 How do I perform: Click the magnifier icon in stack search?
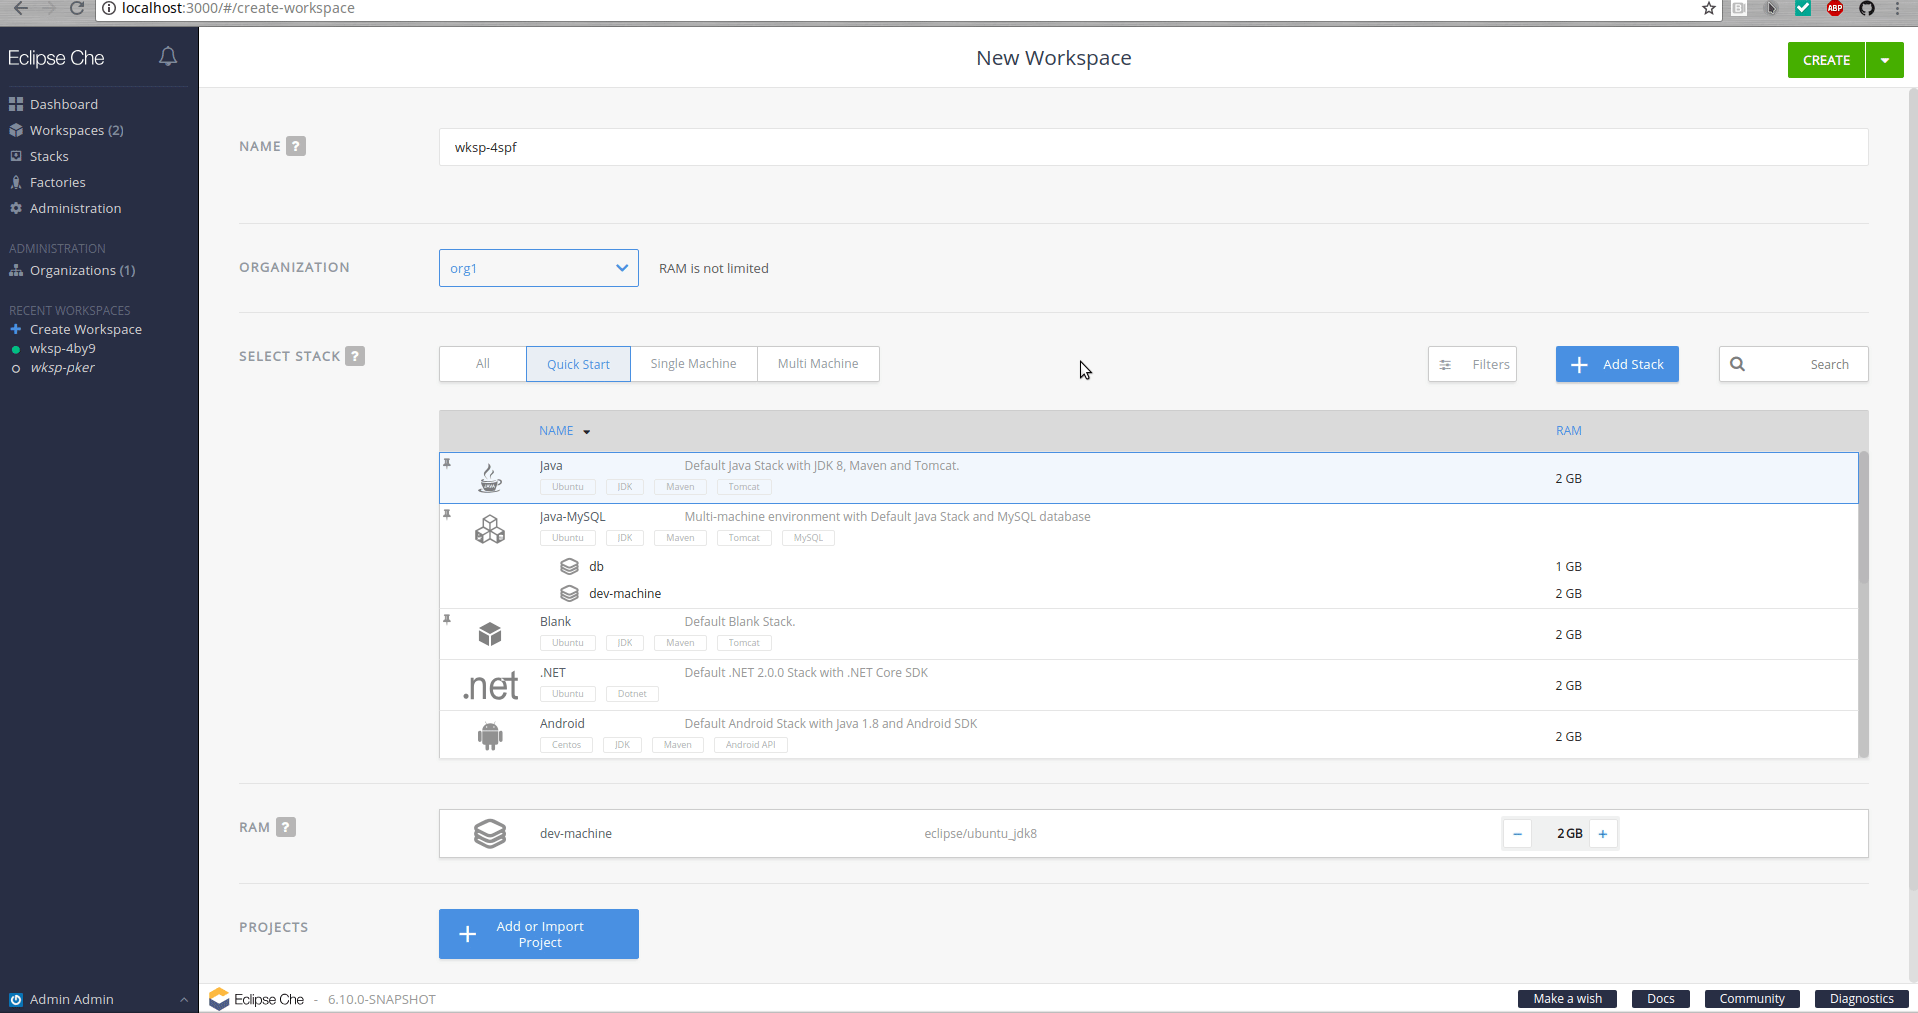[1738, 364]
